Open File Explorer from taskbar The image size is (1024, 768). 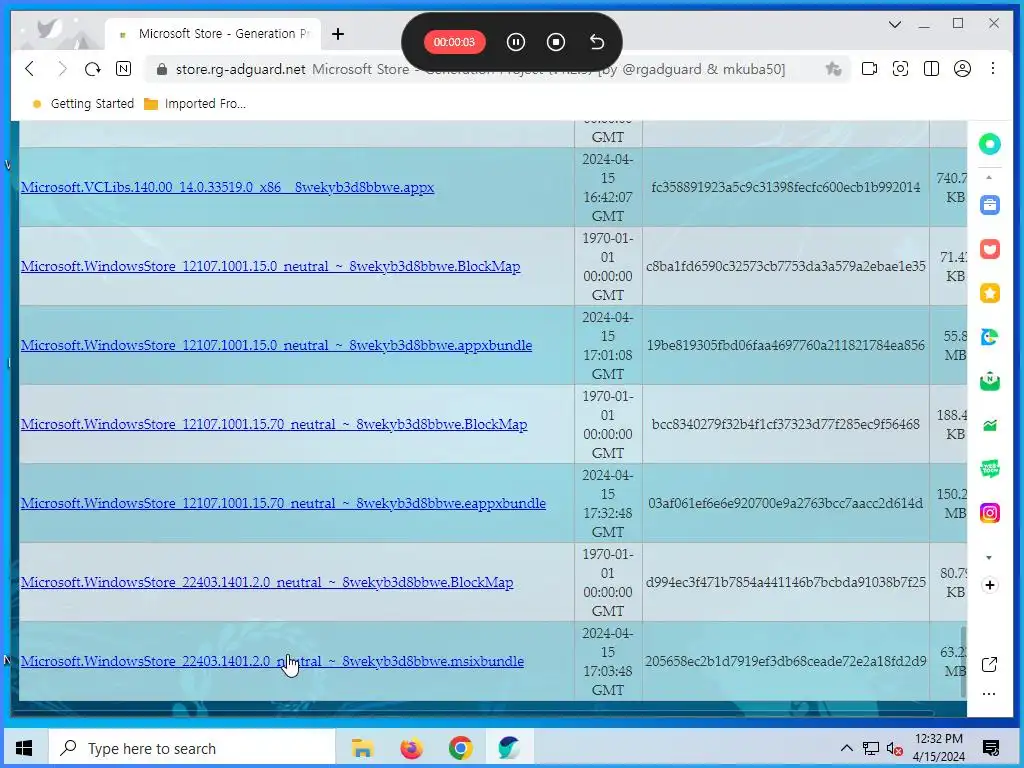362,748
